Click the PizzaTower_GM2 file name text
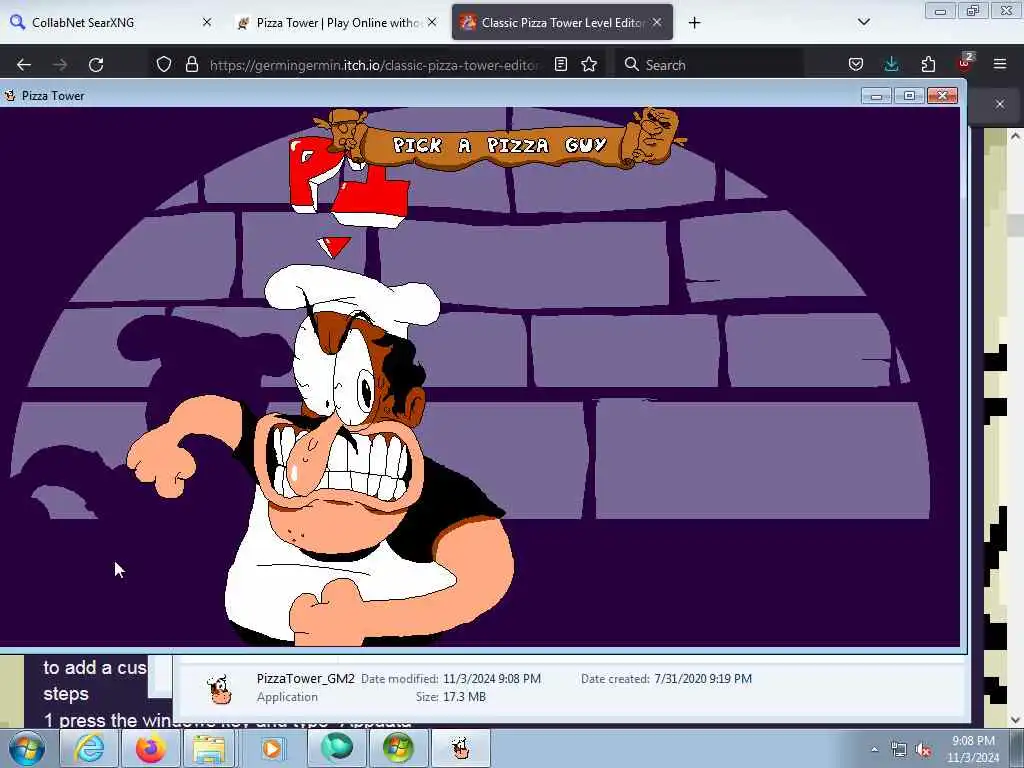The image size is (1024, 768). [x=306, y=679]
